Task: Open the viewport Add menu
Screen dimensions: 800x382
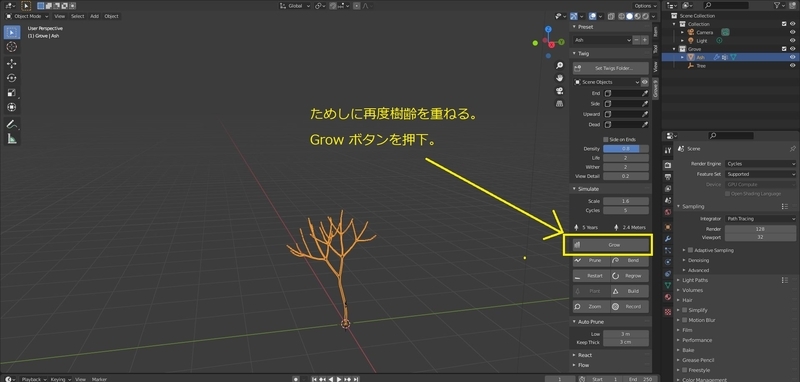Action: 94,16
